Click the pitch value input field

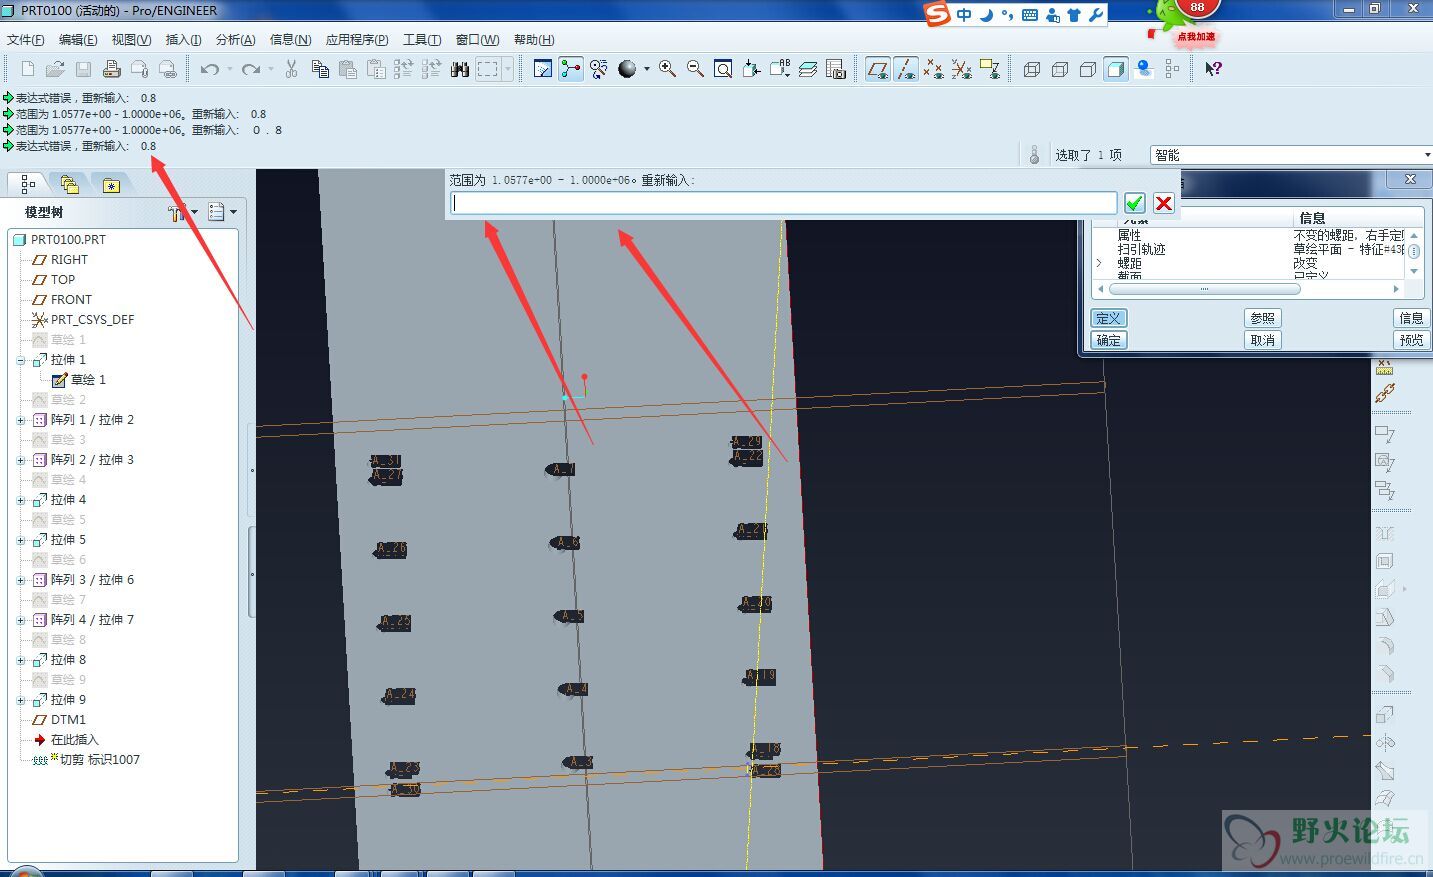pos(783,203)
